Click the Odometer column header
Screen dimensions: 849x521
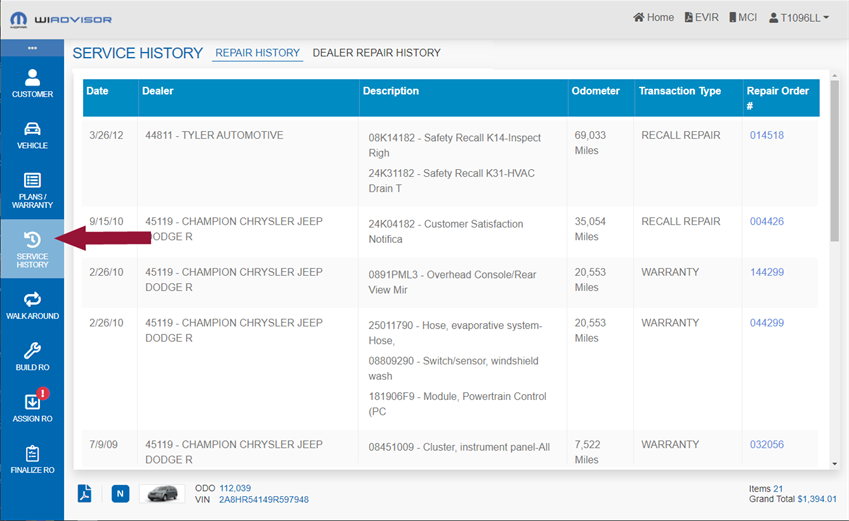(601, 97)
